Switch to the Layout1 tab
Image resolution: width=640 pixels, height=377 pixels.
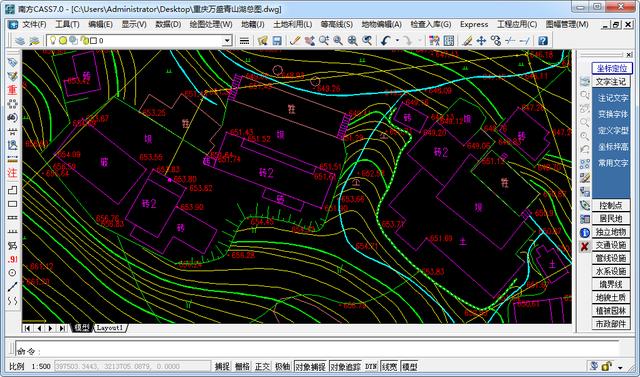[111, 328]
